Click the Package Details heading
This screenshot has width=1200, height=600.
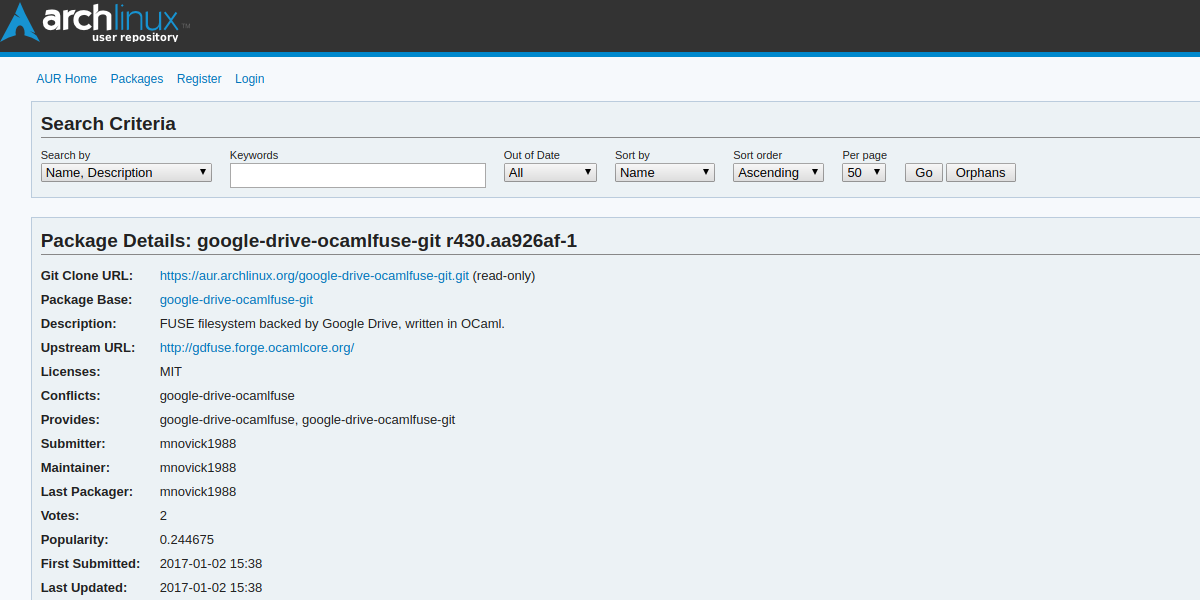pyautogui.click(x=309, y=241)
